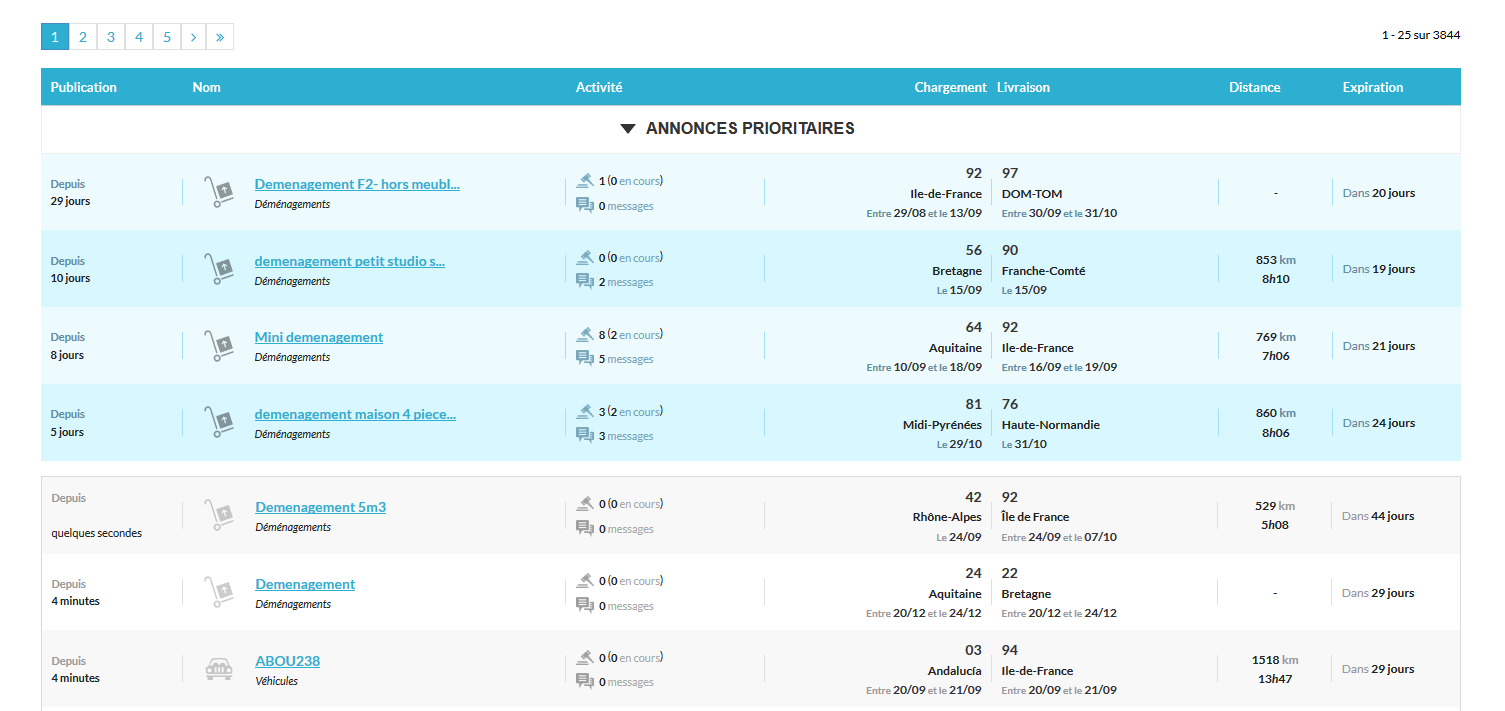Click the hand truck icon beside Demenagement F2
Viewport: 1505px width, 711px height.
[218, 192]
